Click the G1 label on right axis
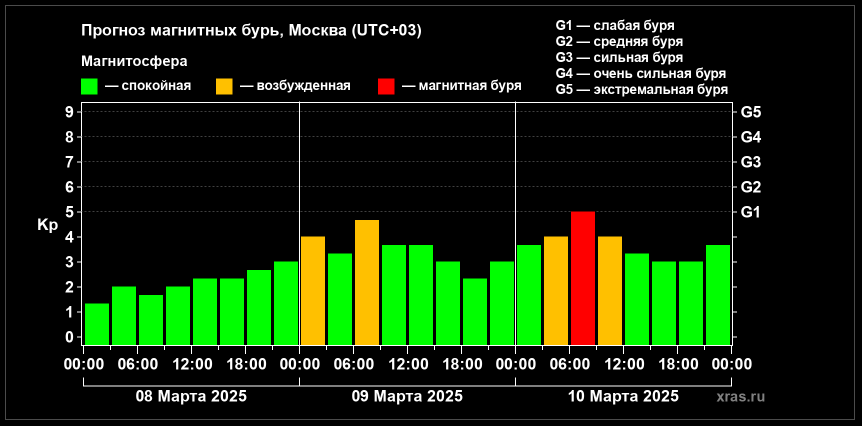Image resolution: width=862 pixels, height=426 pixels. [751, 212]
